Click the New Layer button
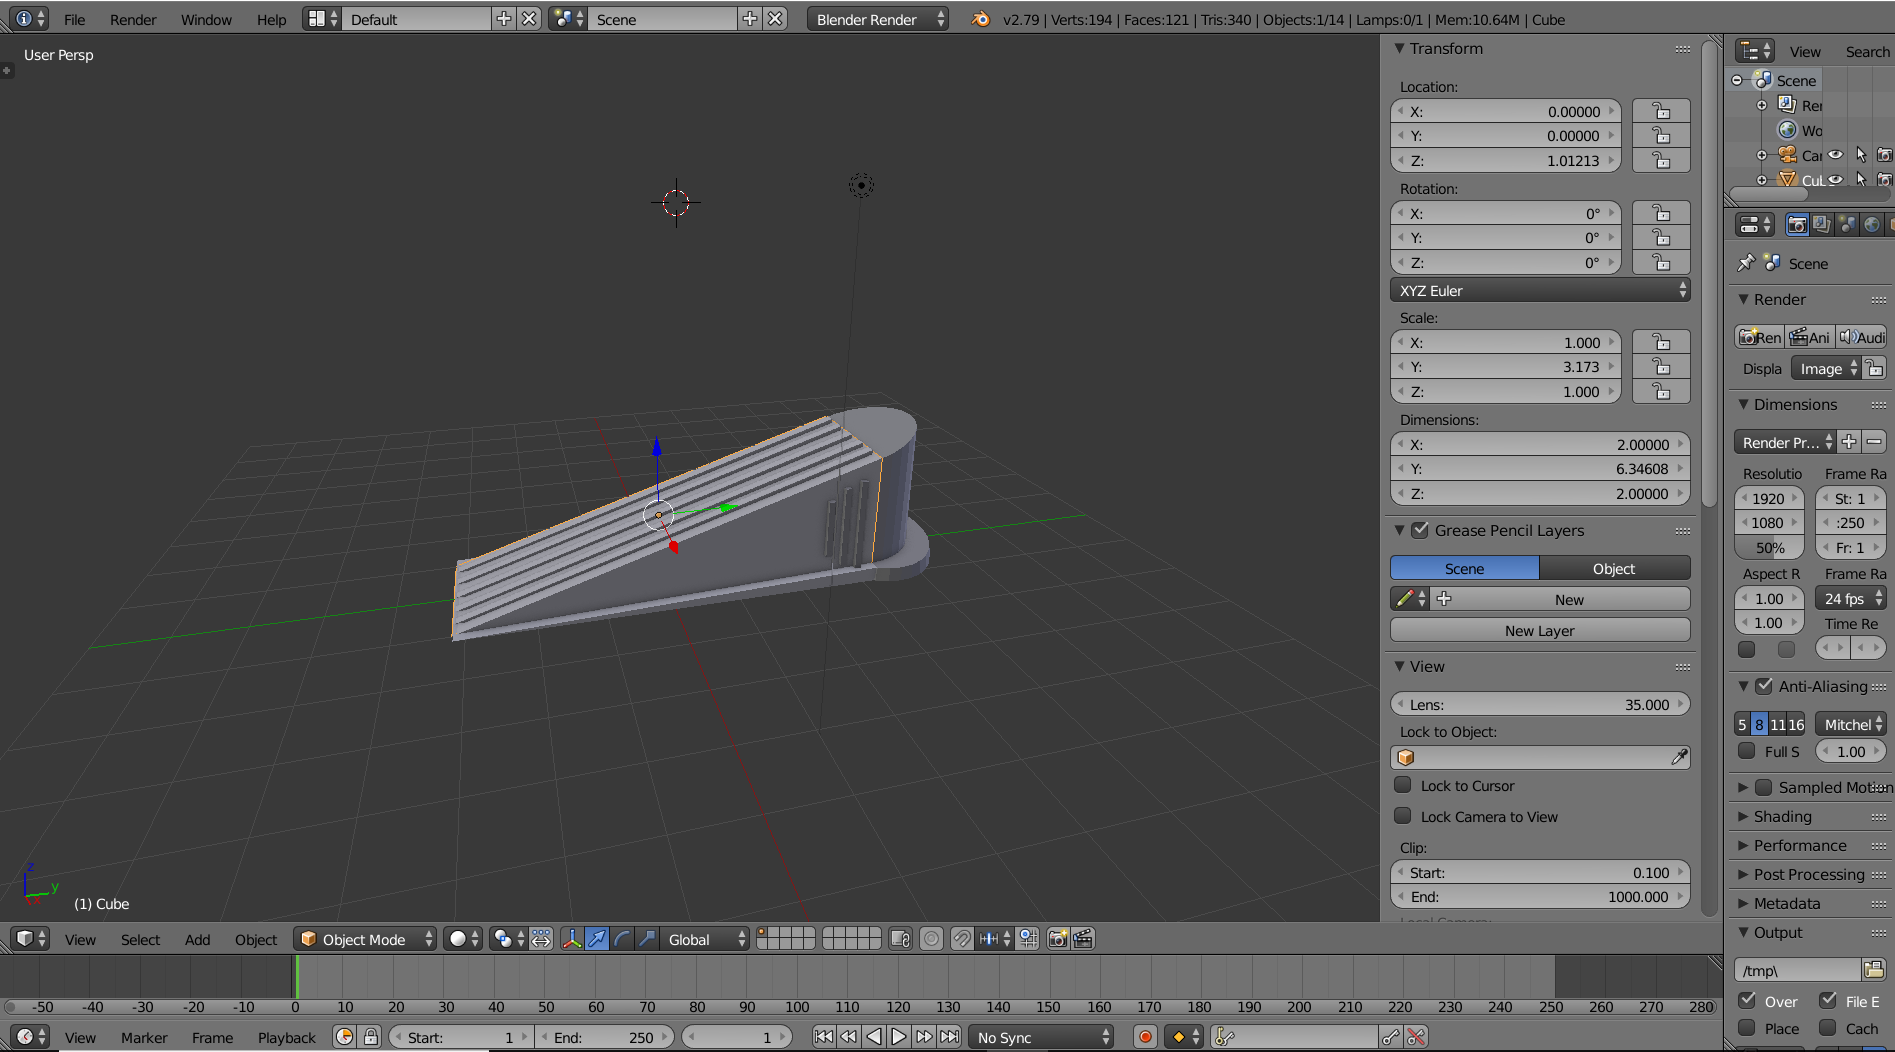The height and width of the screenshot is (1052, 1895). click(1539, 630)
